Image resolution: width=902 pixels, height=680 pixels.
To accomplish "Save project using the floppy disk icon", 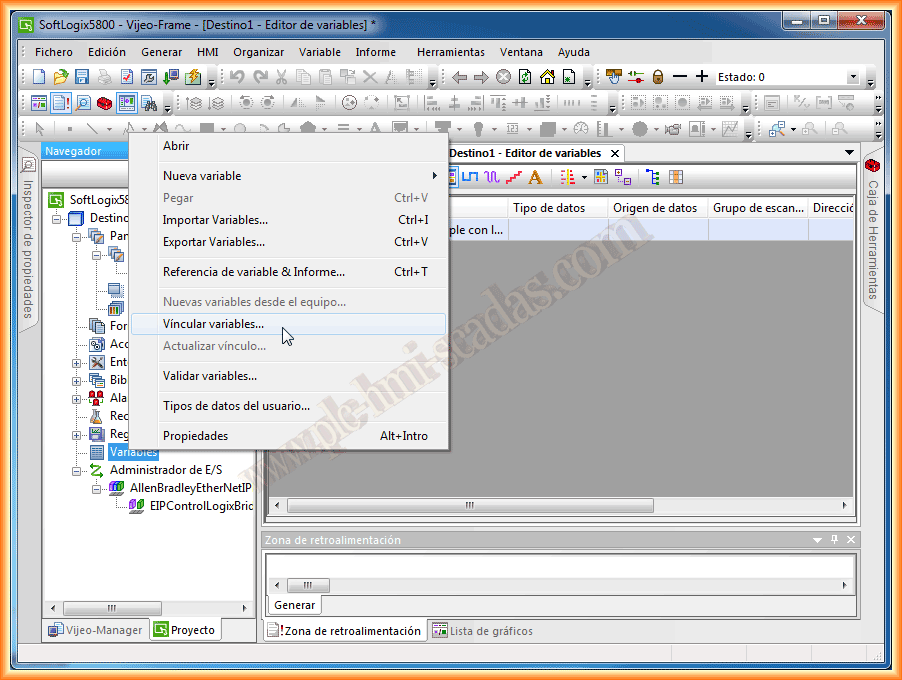I will click(x=82, y=77).
